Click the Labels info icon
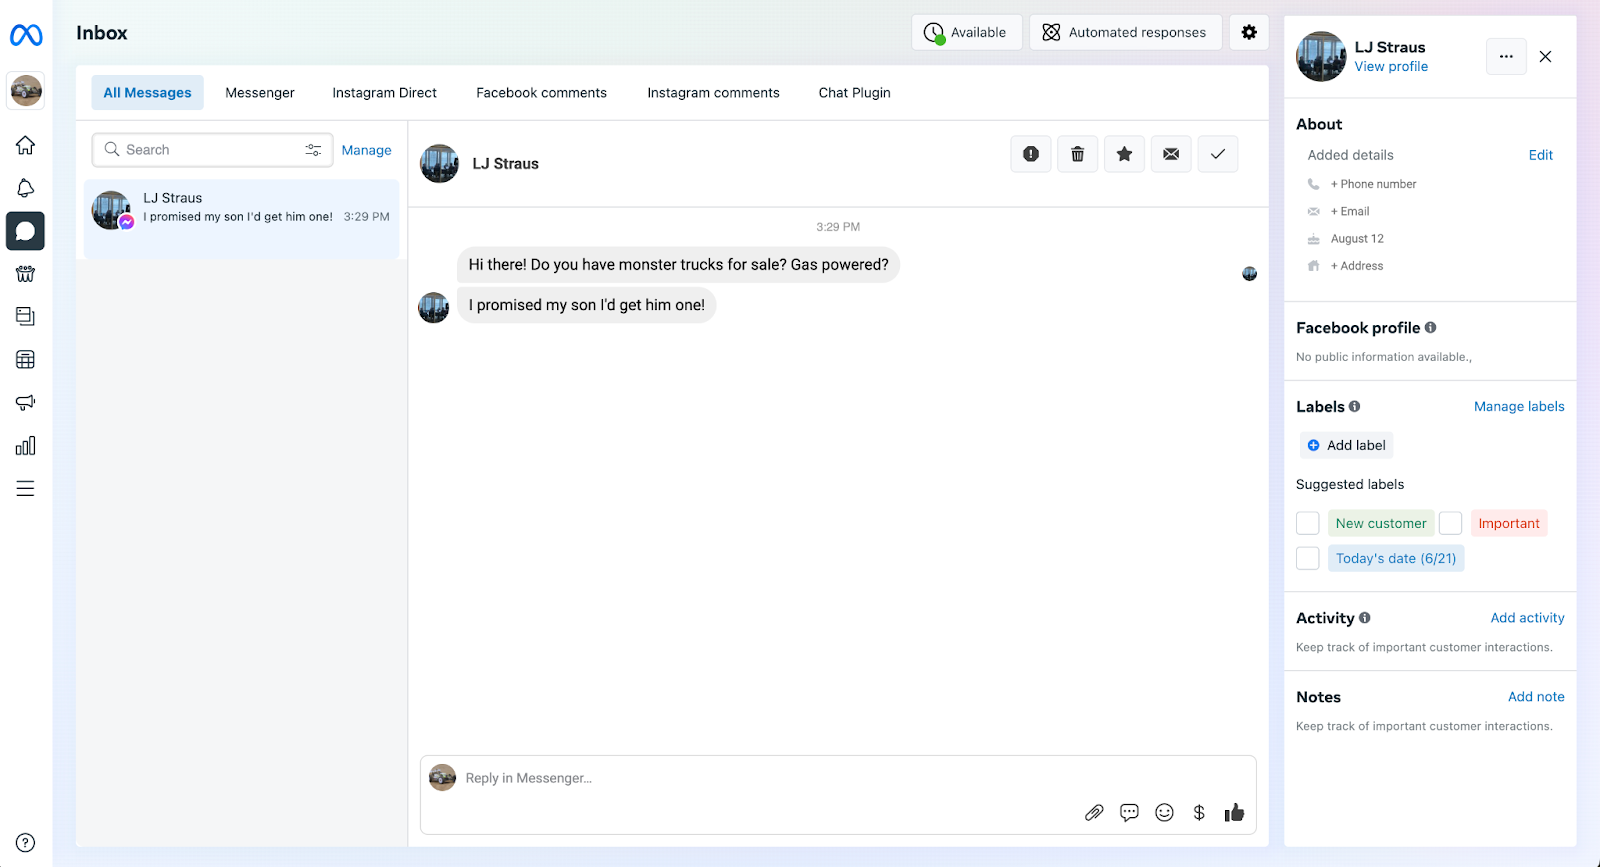1600x867 pixels. pyautogui.click(x=1355, y=406)
